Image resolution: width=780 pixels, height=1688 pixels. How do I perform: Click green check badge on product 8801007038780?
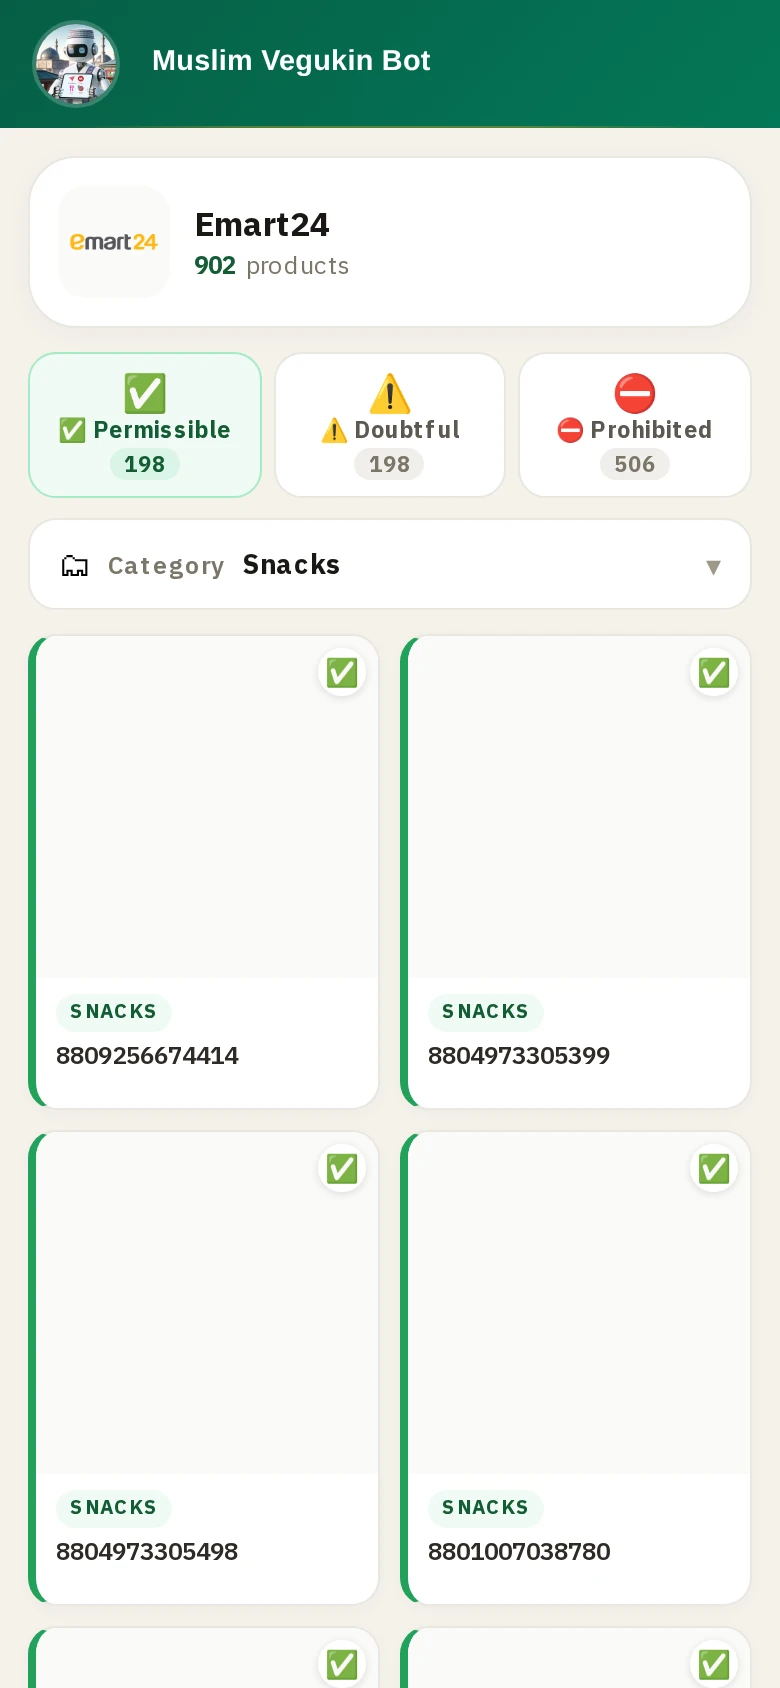tap(714, 1168)
